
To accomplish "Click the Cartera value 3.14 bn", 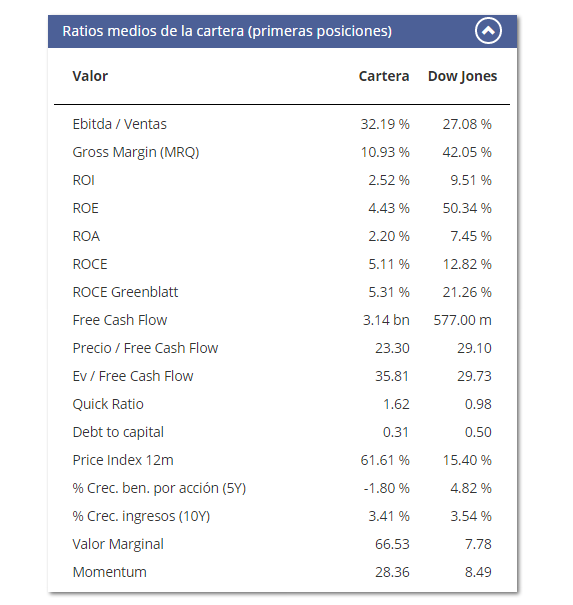I will [386, 320].
